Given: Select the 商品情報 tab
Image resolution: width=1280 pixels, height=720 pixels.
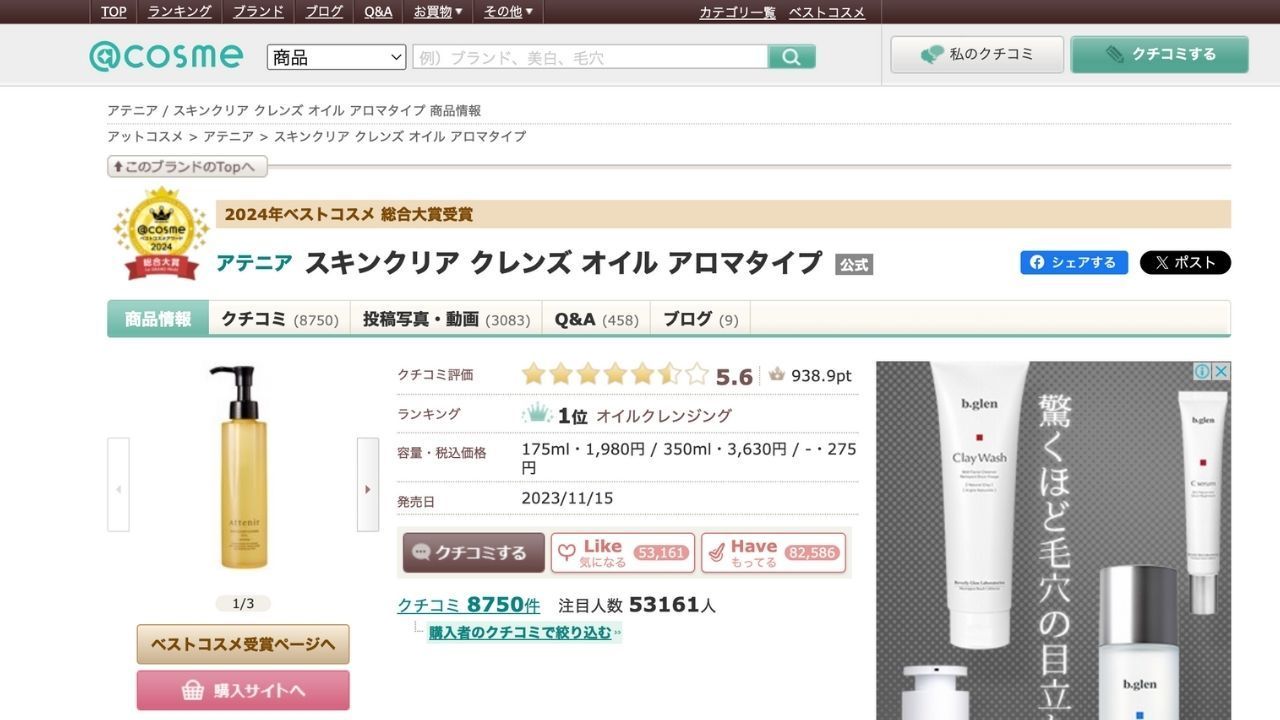Looking at the screenshot, I should click(158, 319).
